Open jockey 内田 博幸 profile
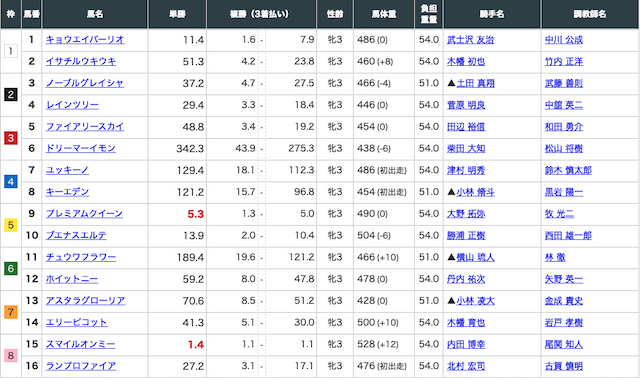The height and width of the screenshot is (378, 640). (x=466, y=344)
